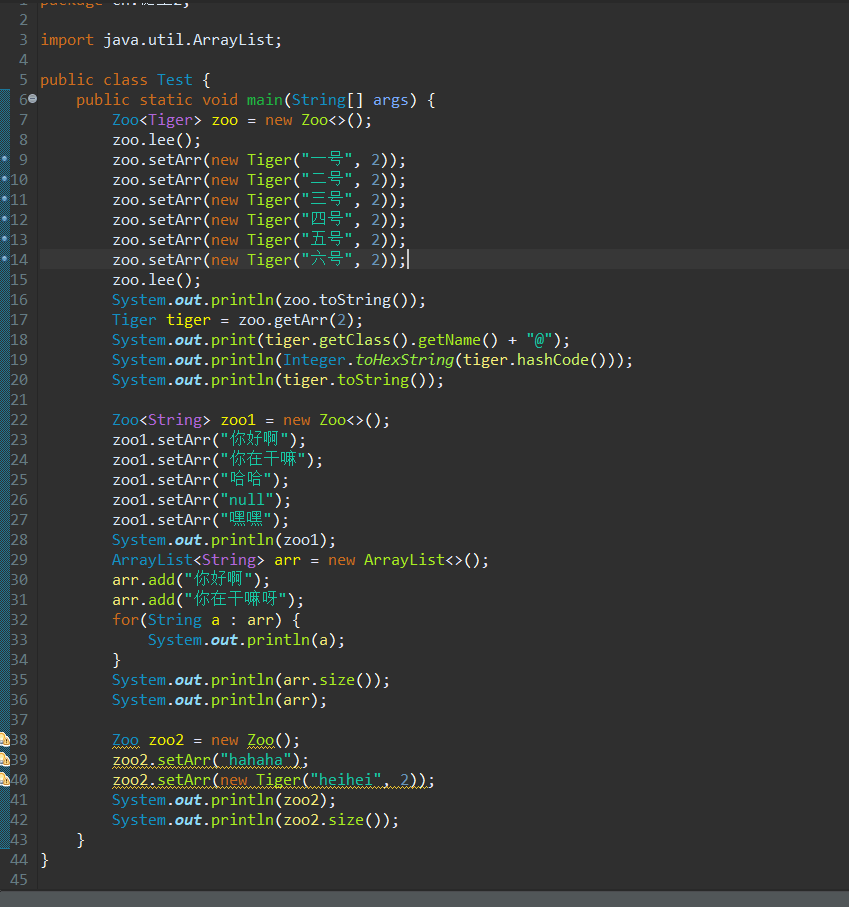Click the zoo1.setArr("你在干嘛") line
849x907 pixels.
[217, 460]
